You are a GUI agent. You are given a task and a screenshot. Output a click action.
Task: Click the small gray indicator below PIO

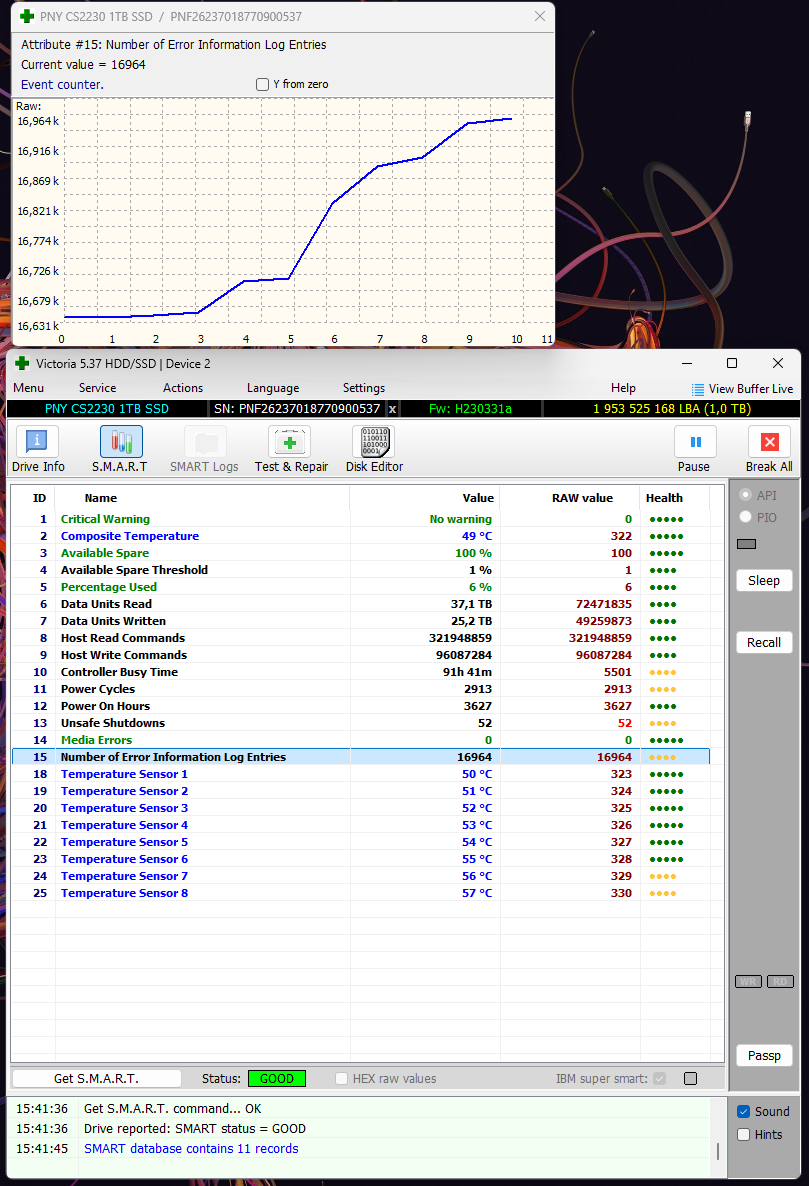tap(746, 544)
